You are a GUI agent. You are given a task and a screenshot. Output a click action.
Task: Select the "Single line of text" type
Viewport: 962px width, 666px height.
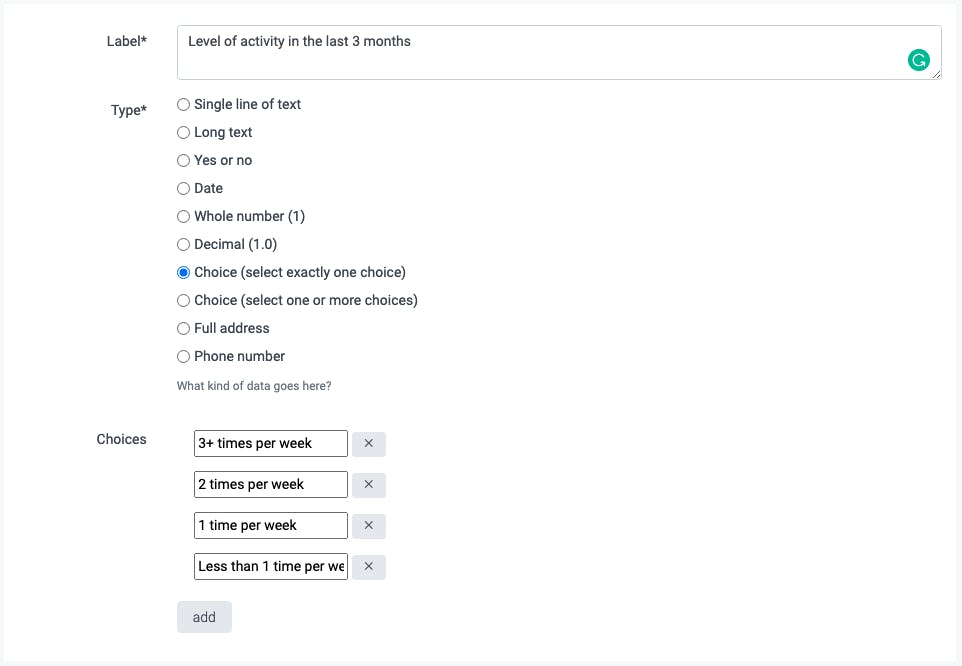click(x=183, y=104)
